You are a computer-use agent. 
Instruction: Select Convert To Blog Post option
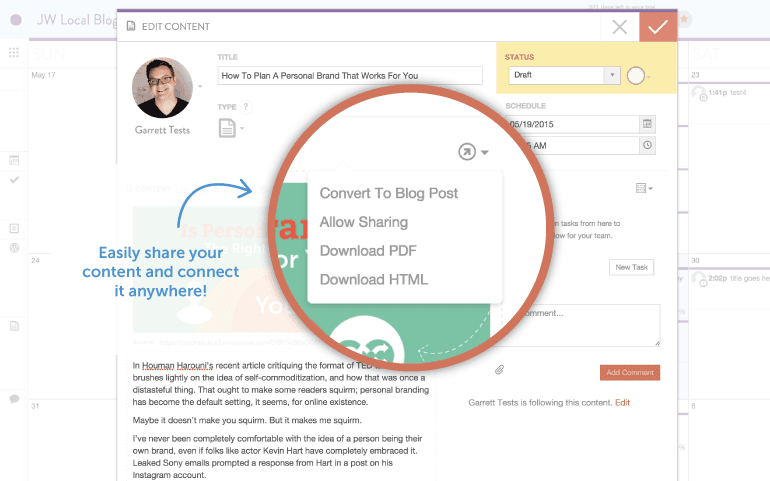(388, 193)
